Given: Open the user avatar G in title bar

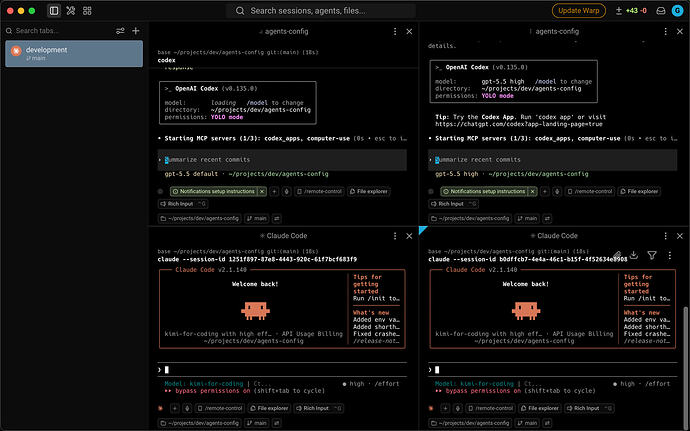Looking at the screenshot, I should pyautogui.click(x=677, y=11).
